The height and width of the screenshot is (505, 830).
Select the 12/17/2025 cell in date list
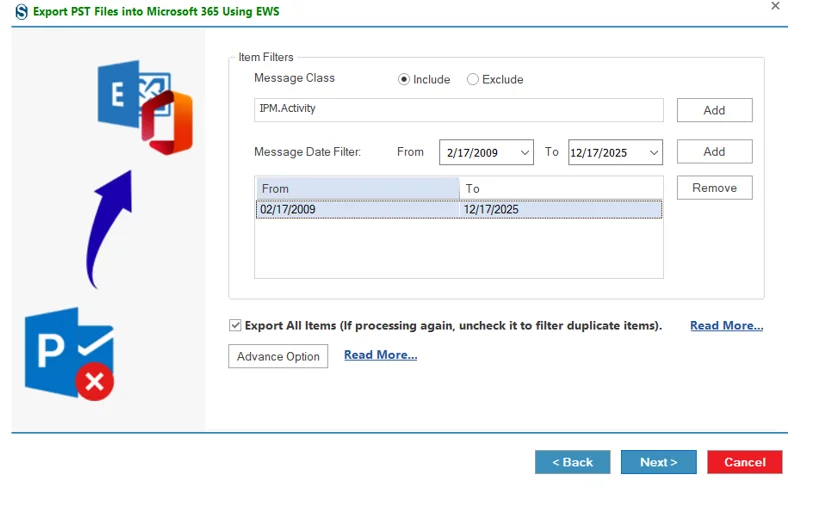click(561, 209)
